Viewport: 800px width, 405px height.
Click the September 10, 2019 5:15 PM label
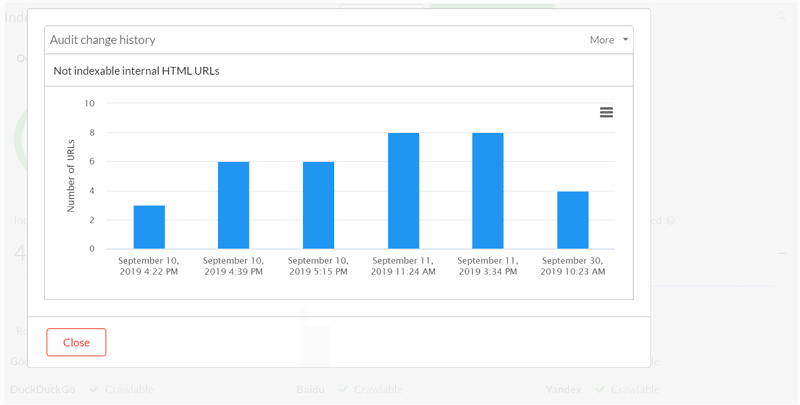(318, 266)
